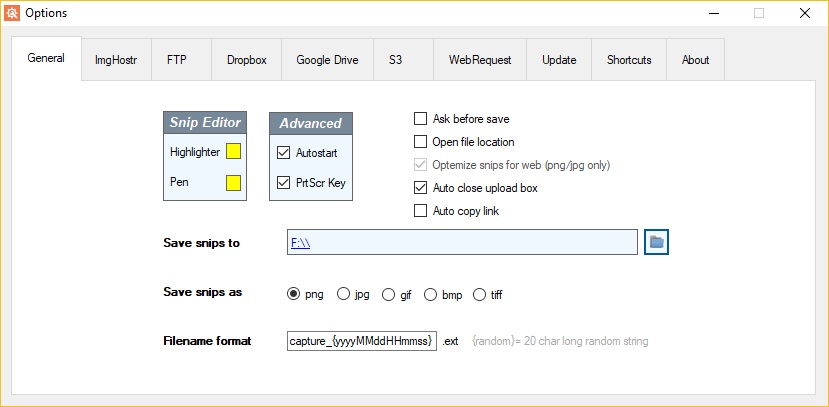Go to the Update tab

tap(559, 60)
